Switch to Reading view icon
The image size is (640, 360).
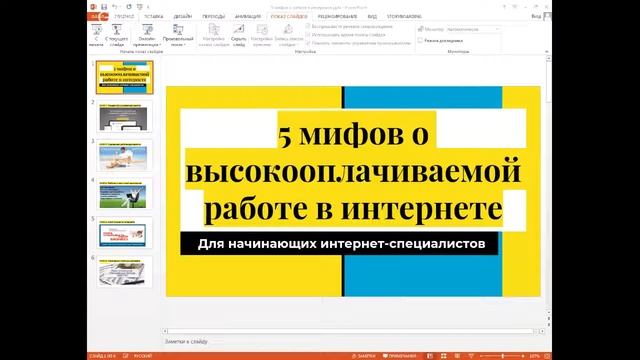pos(458,356)
